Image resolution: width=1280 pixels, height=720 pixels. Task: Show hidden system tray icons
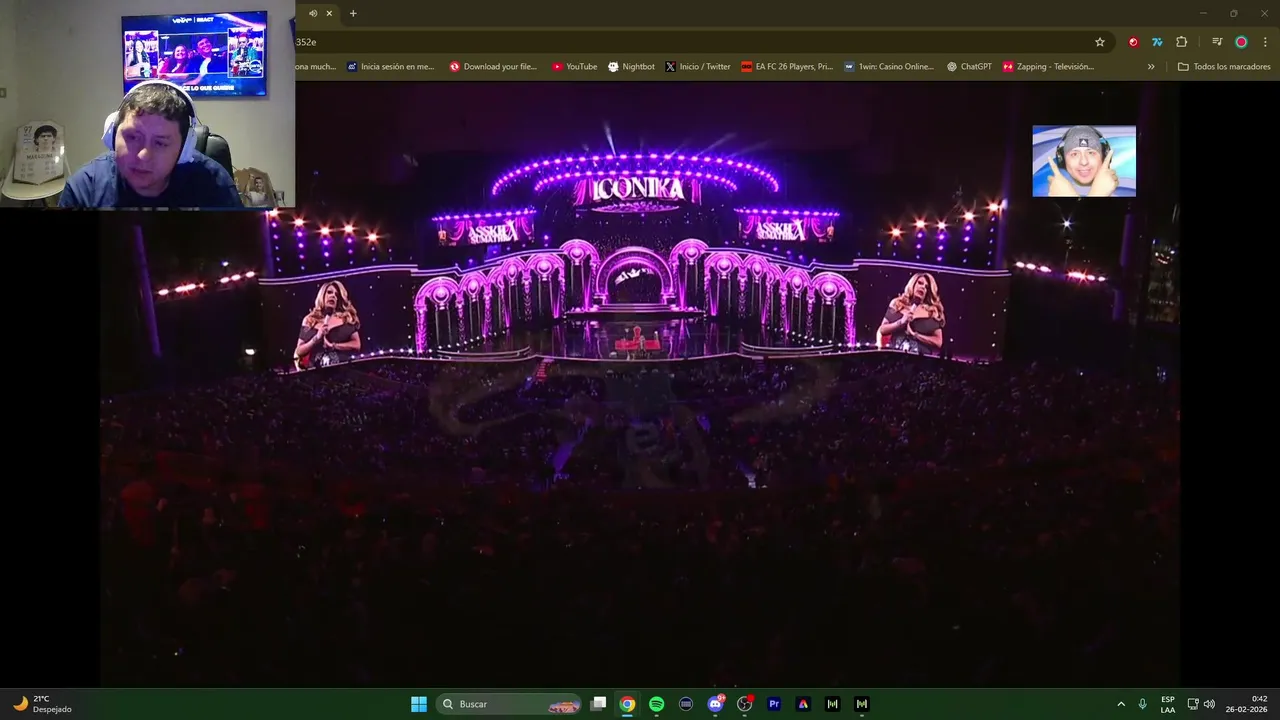tap(1121, 704)
